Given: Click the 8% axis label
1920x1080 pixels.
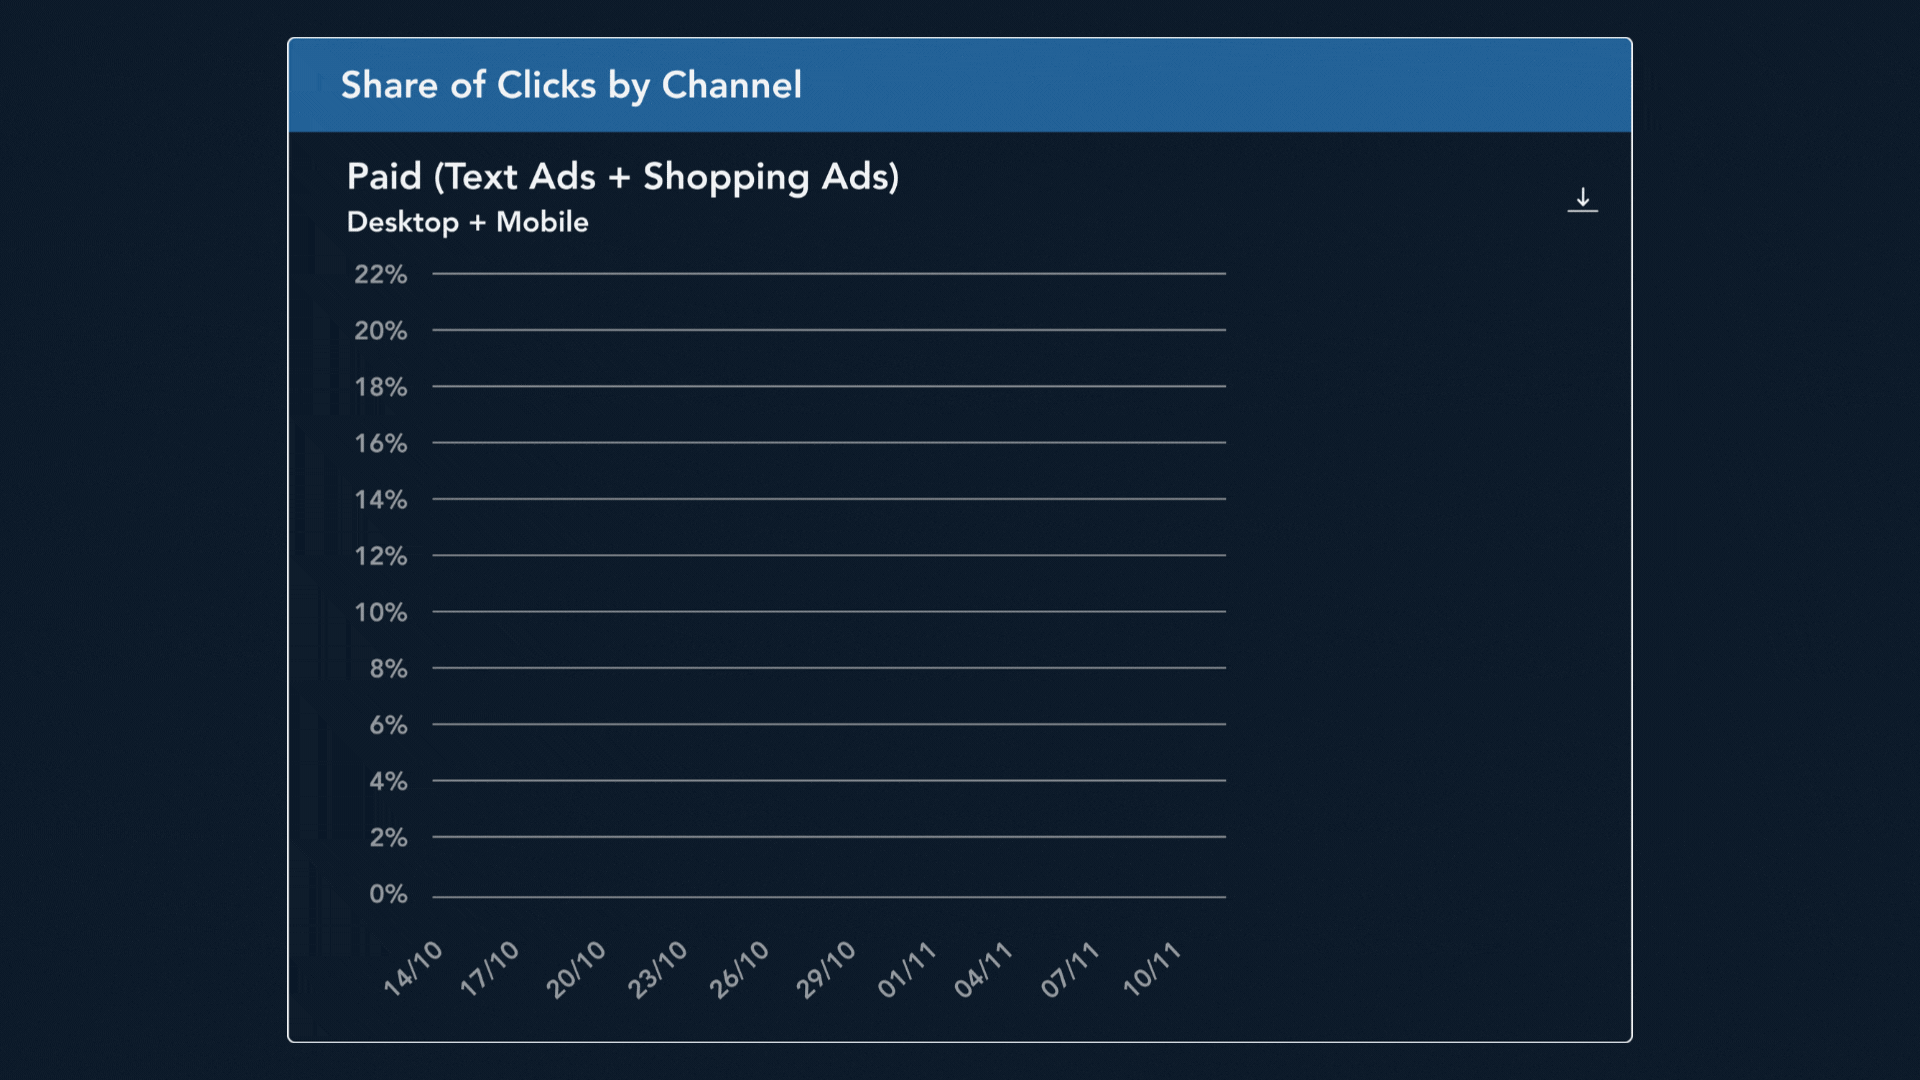Looking at the screenshot, I should point(388,668).
